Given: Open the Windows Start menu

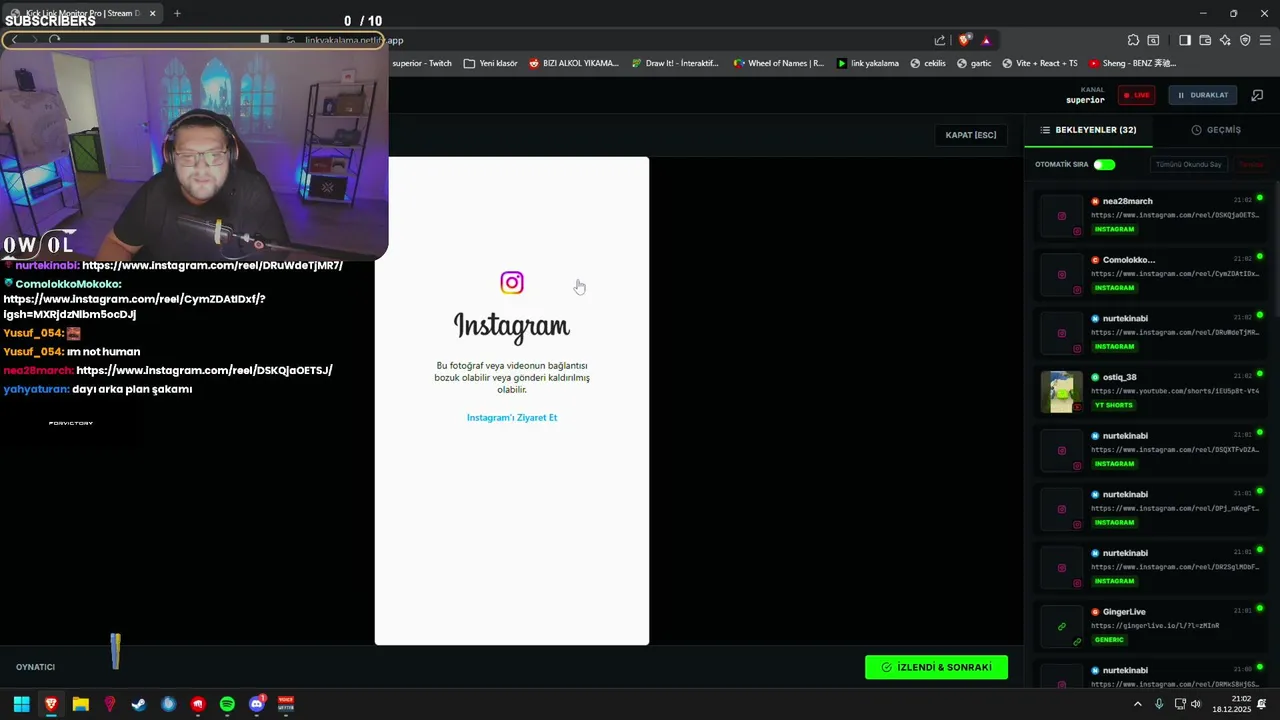Looking at the screenshot, I should pyautogui.click(x=21, y=704).
